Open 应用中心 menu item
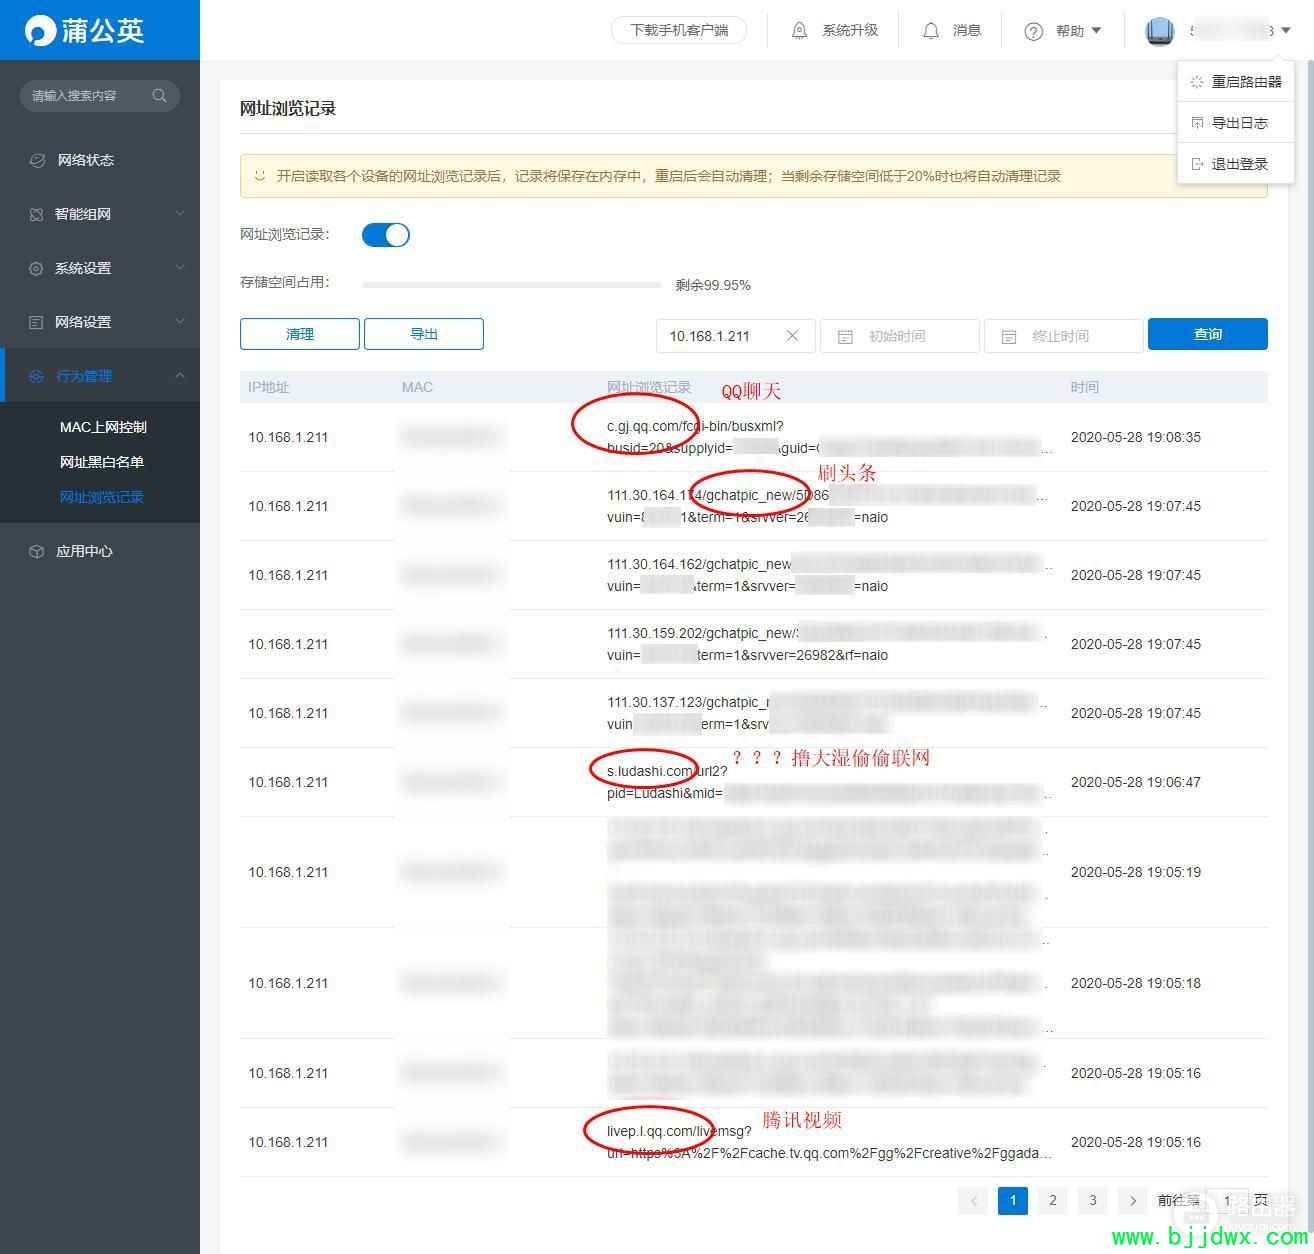 [100, 551]
